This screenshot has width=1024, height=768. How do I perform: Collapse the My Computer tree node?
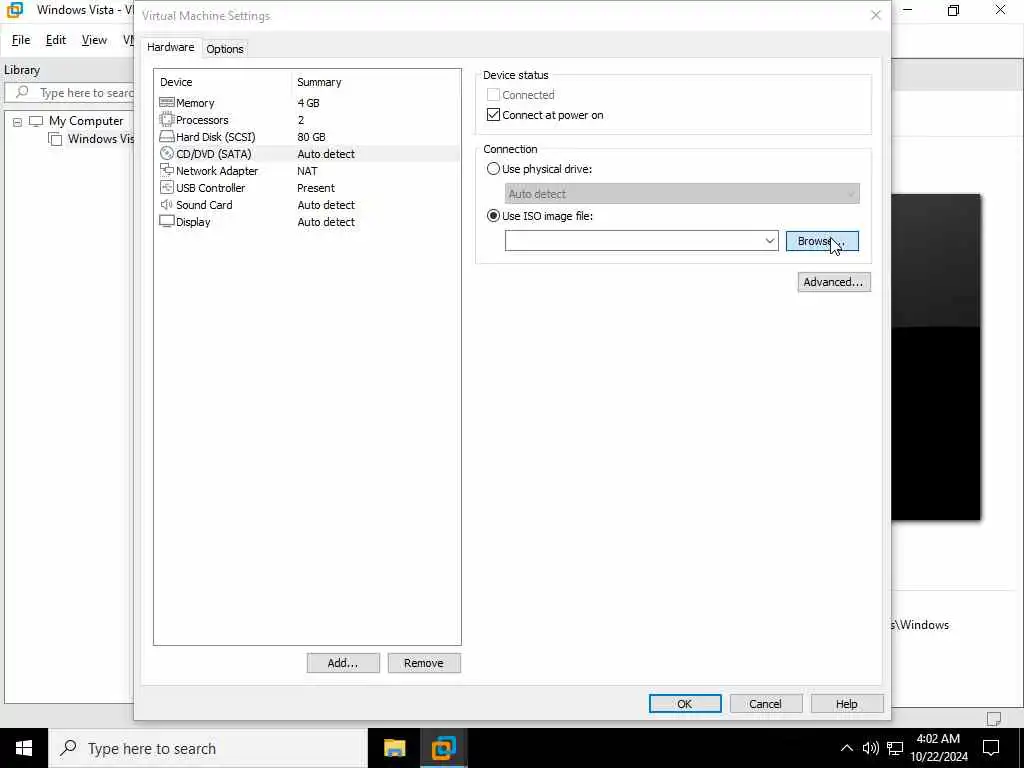click(18, 121)
